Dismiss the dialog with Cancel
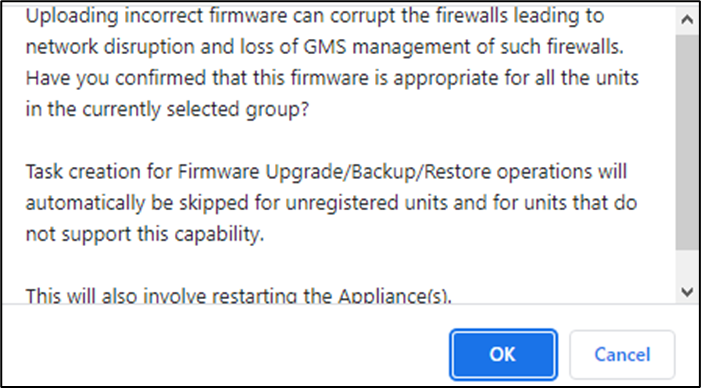Image resolution: width=701 pixels, height=388 pixels. coord(622,354)
